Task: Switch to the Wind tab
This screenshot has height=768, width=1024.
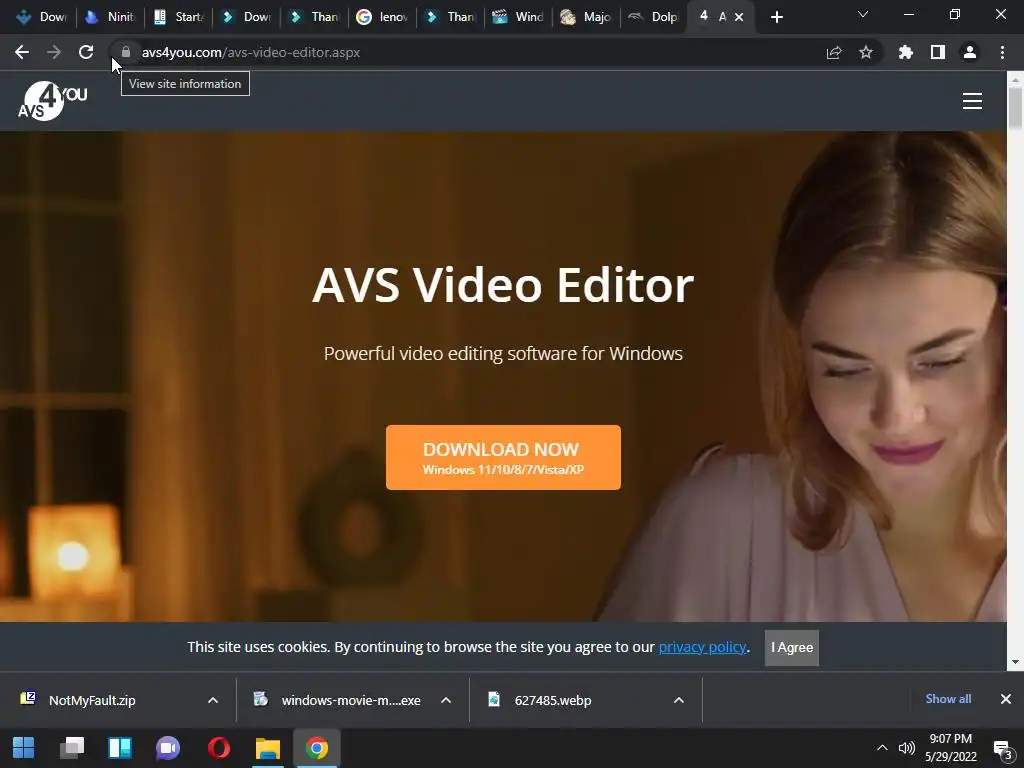Action: tap(519, 17)
